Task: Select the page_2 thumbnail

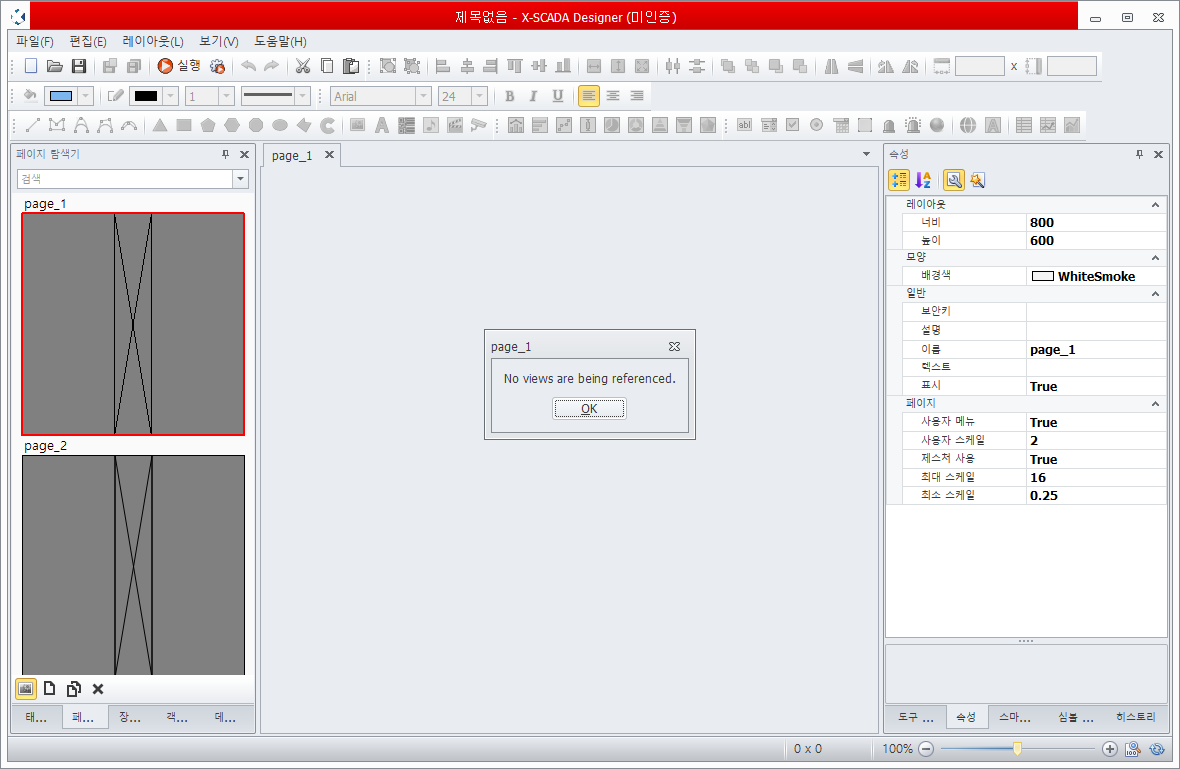Action: (x=133, y=565)
